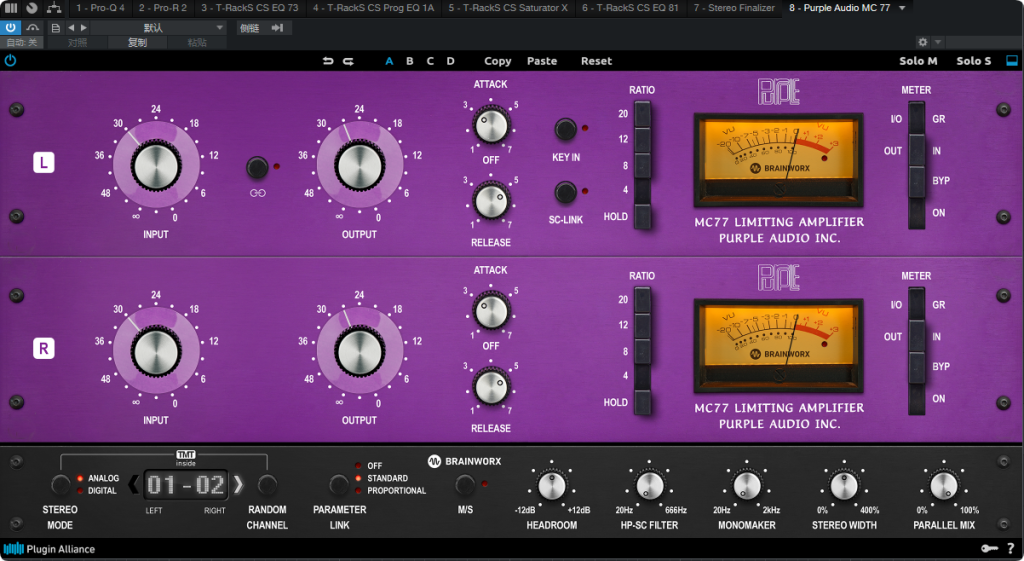Click the left channel OUTPUT knob
Image resolution: width=1024 pixels, height=561 pixels.
coord(359,165)
